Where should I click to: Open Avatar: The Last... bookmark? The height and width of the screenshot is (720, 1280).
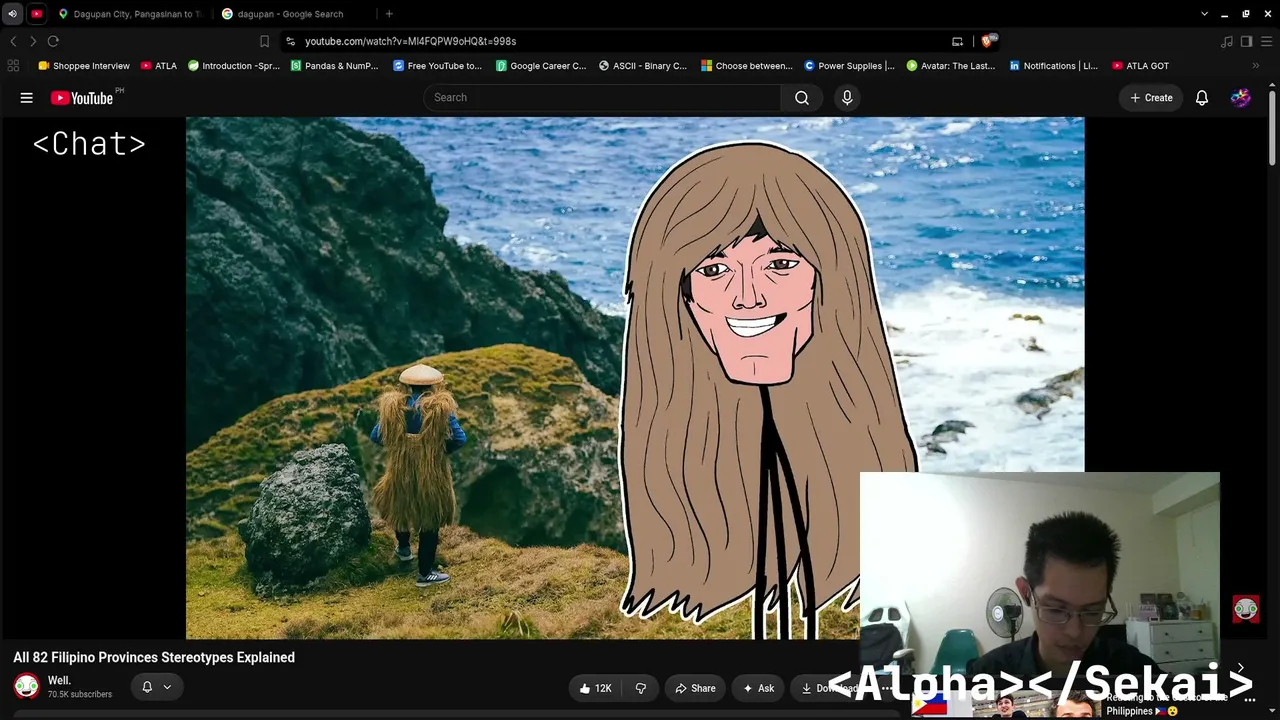tap(951, 66)
